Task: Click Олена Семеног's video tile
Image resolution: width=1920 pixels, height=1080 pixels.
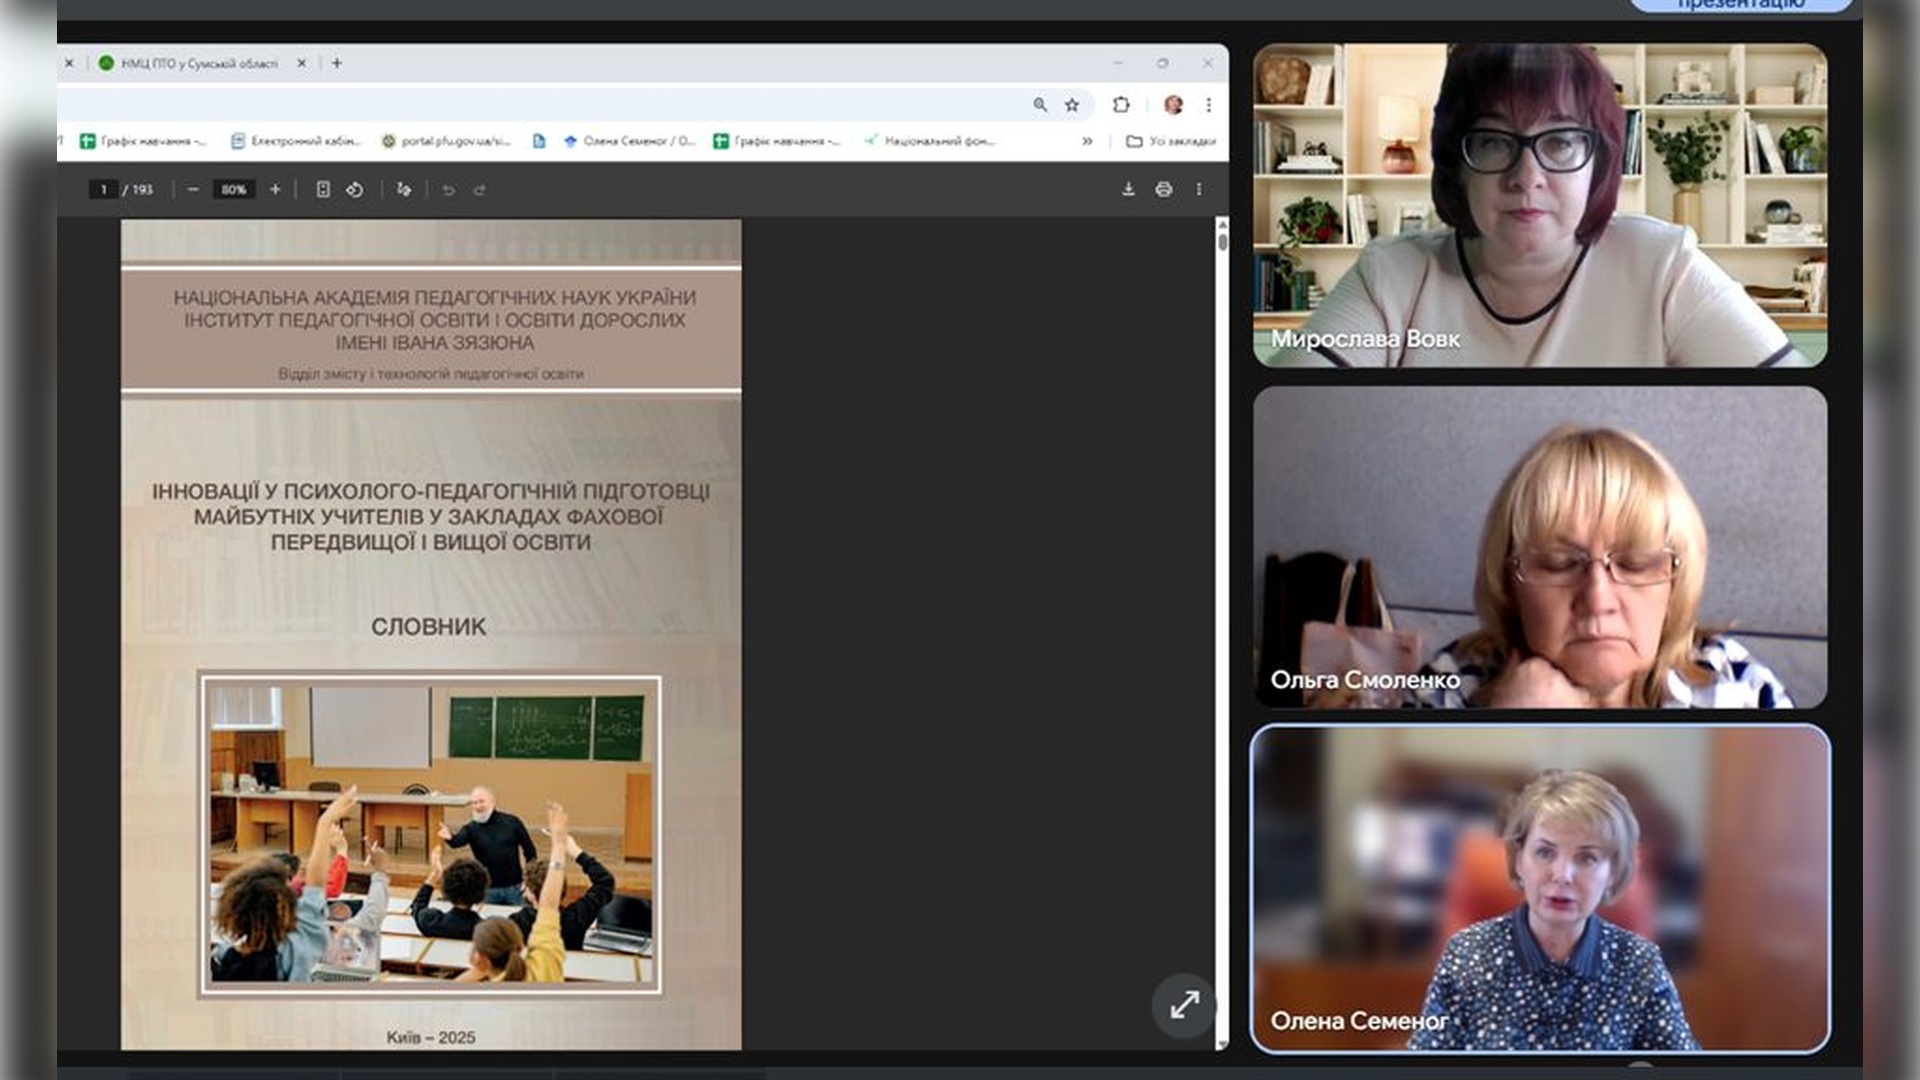Action: coord(1540,888)
